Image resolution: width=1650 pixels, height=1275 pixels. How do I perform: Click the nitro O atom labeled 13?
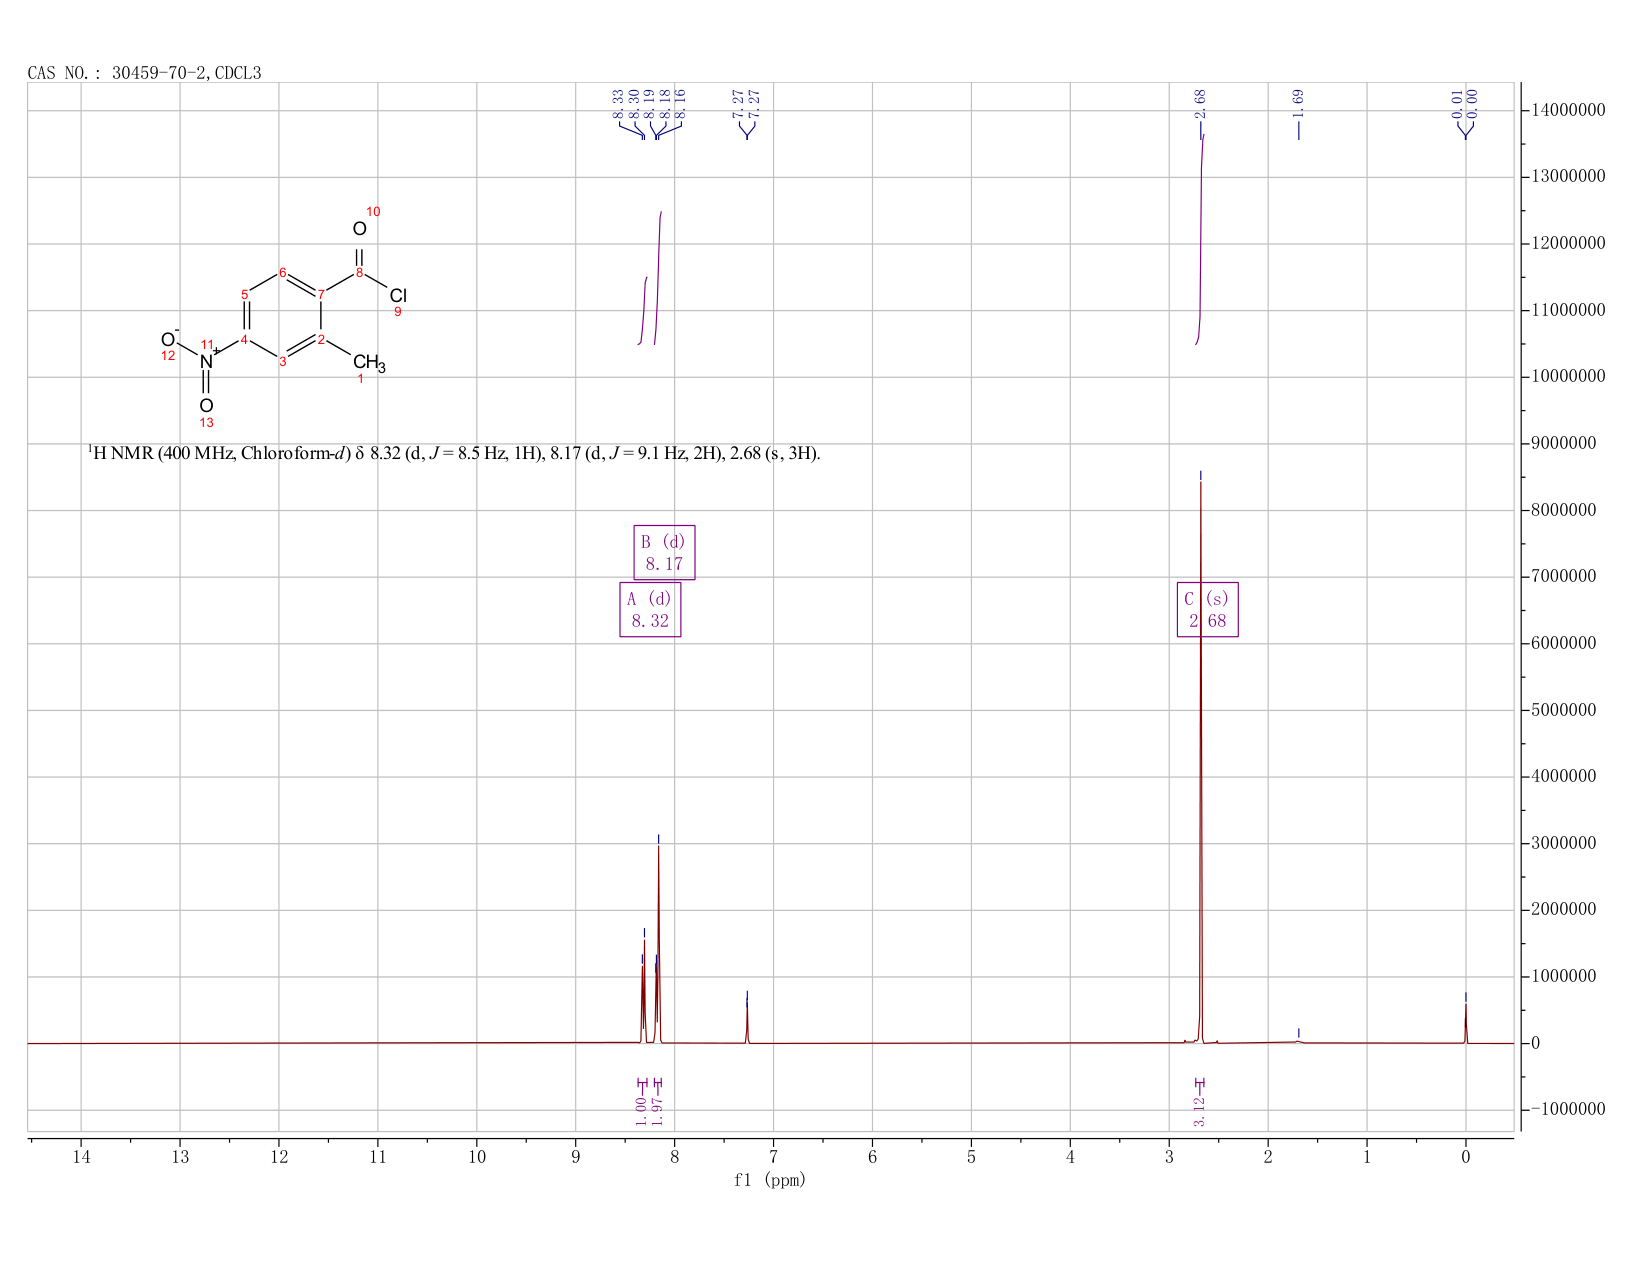click(x=206, y=405)
